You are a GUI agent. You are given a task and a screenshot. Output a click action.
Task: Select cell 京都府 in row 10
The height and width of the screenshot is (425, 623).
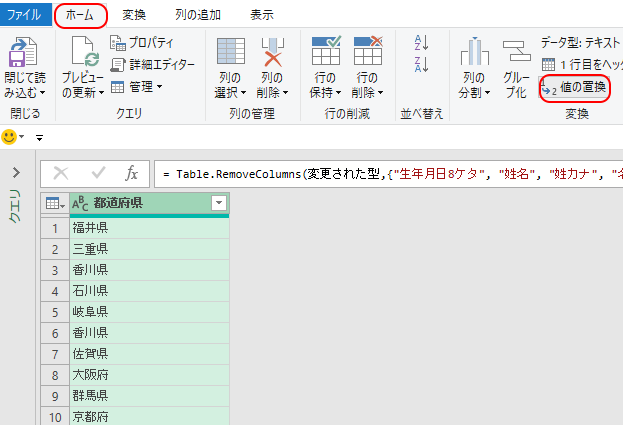click(149, 416)
